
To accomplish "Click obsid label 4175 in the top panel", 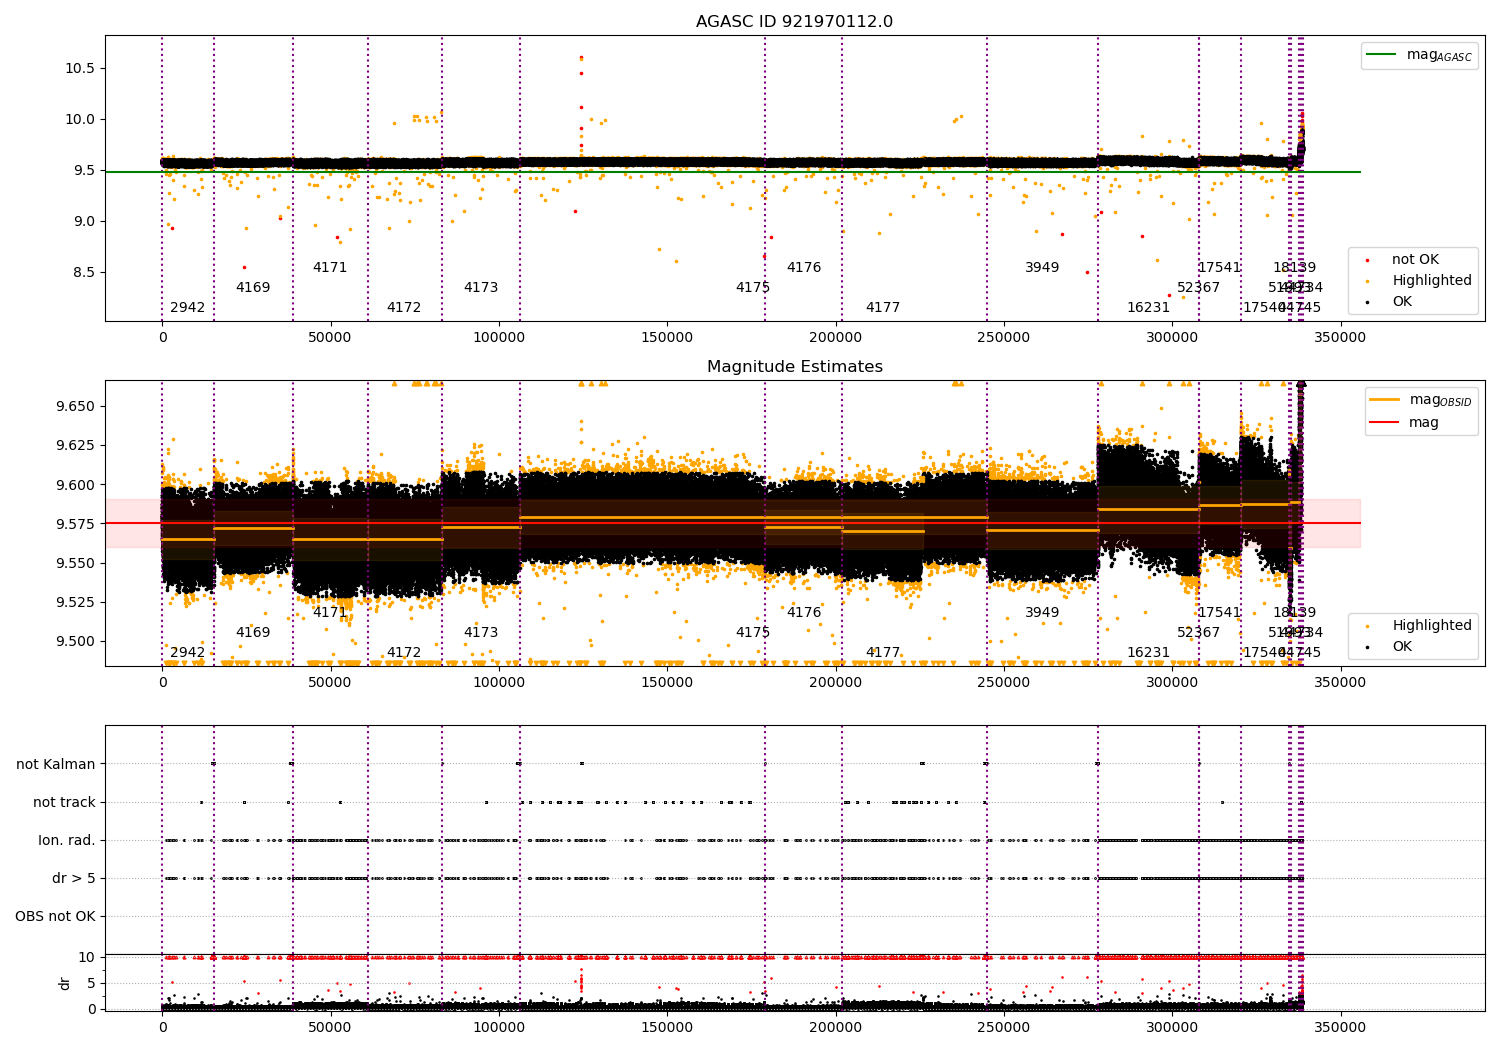I will click(753, 288).
